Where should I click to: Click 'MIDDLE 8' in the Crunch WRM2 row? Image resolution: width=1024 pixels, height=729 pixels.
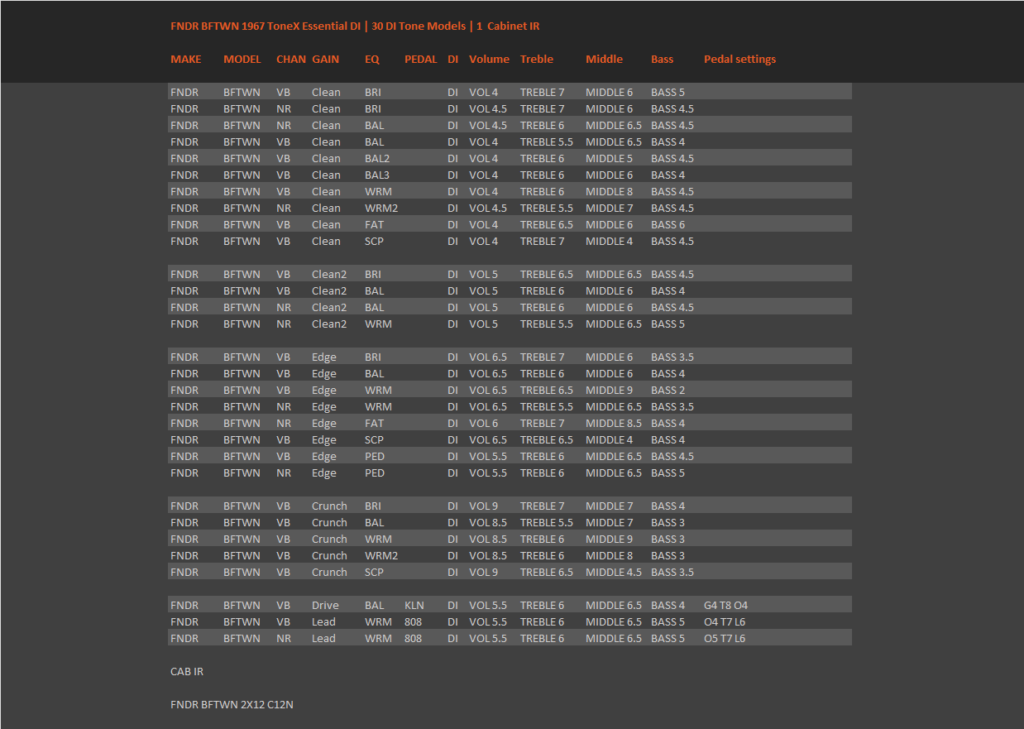coord(609,555)
